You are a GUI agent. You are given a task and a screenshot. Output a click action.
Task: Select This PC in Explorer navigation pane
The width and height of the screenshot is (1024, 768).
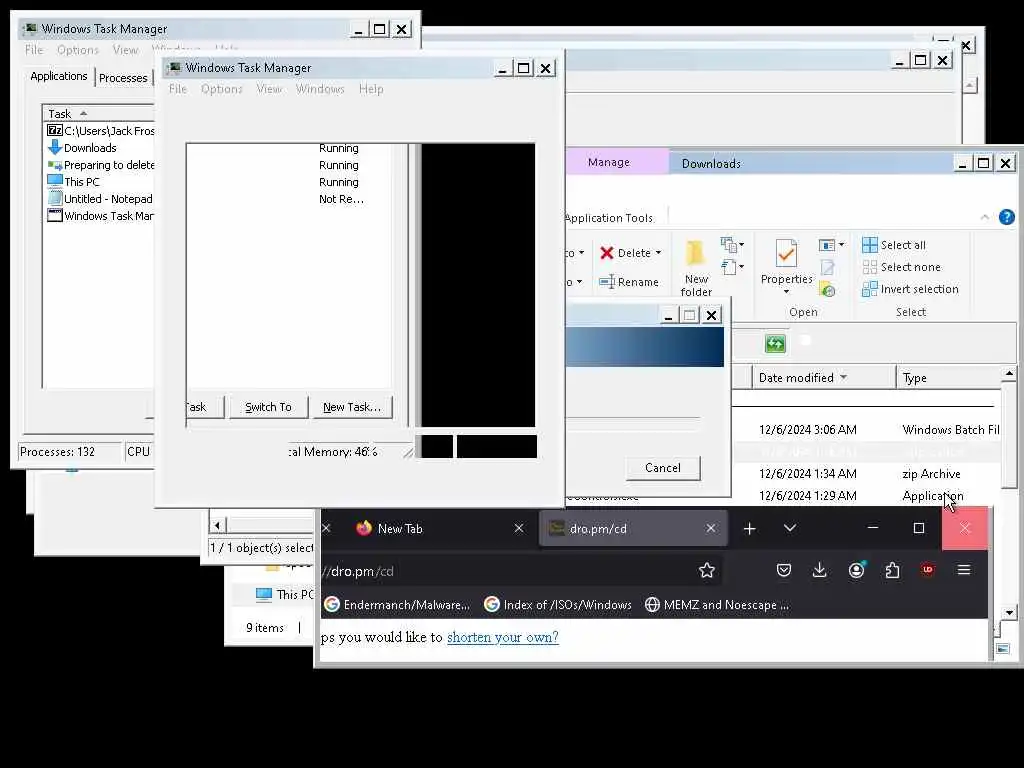click(284, 594)
